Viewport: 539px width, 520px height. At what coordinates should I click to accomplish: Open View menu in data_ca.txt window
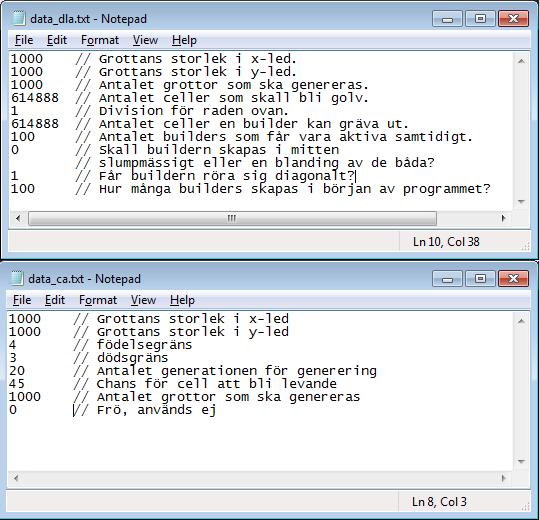(143, 300)
